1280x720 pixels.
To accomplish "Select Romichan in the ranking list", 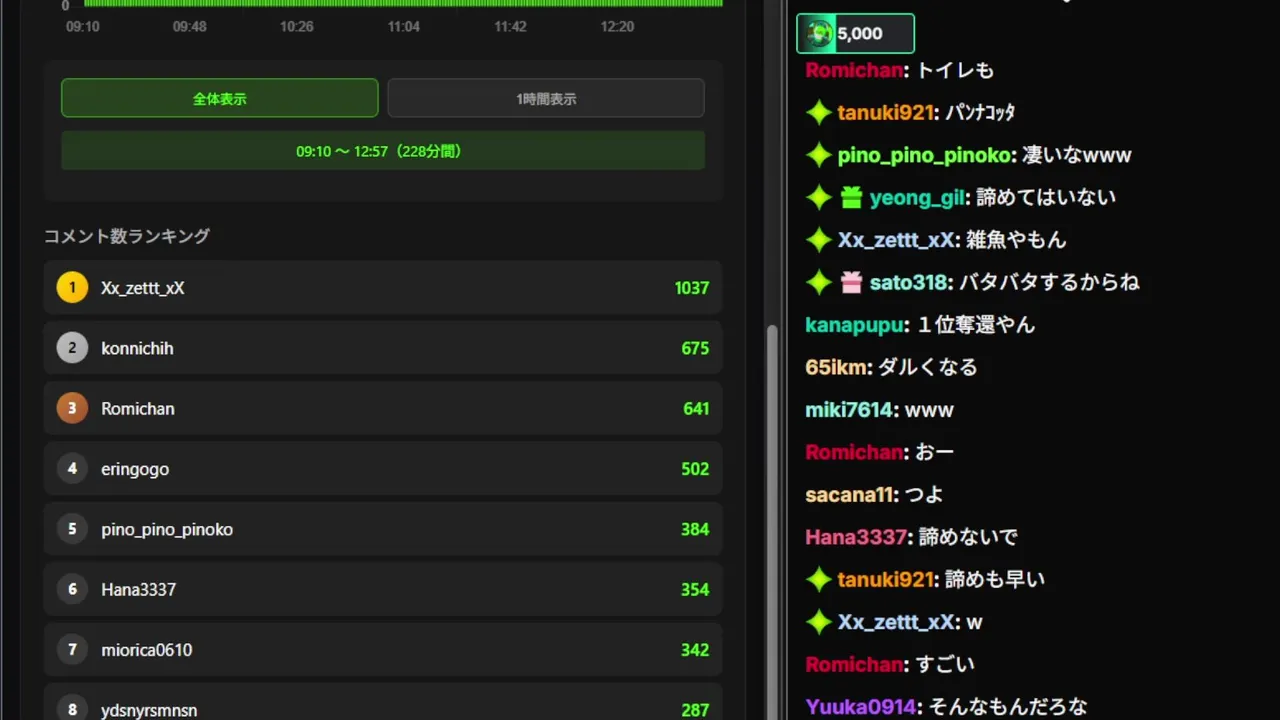I will (x=138, y=409).
